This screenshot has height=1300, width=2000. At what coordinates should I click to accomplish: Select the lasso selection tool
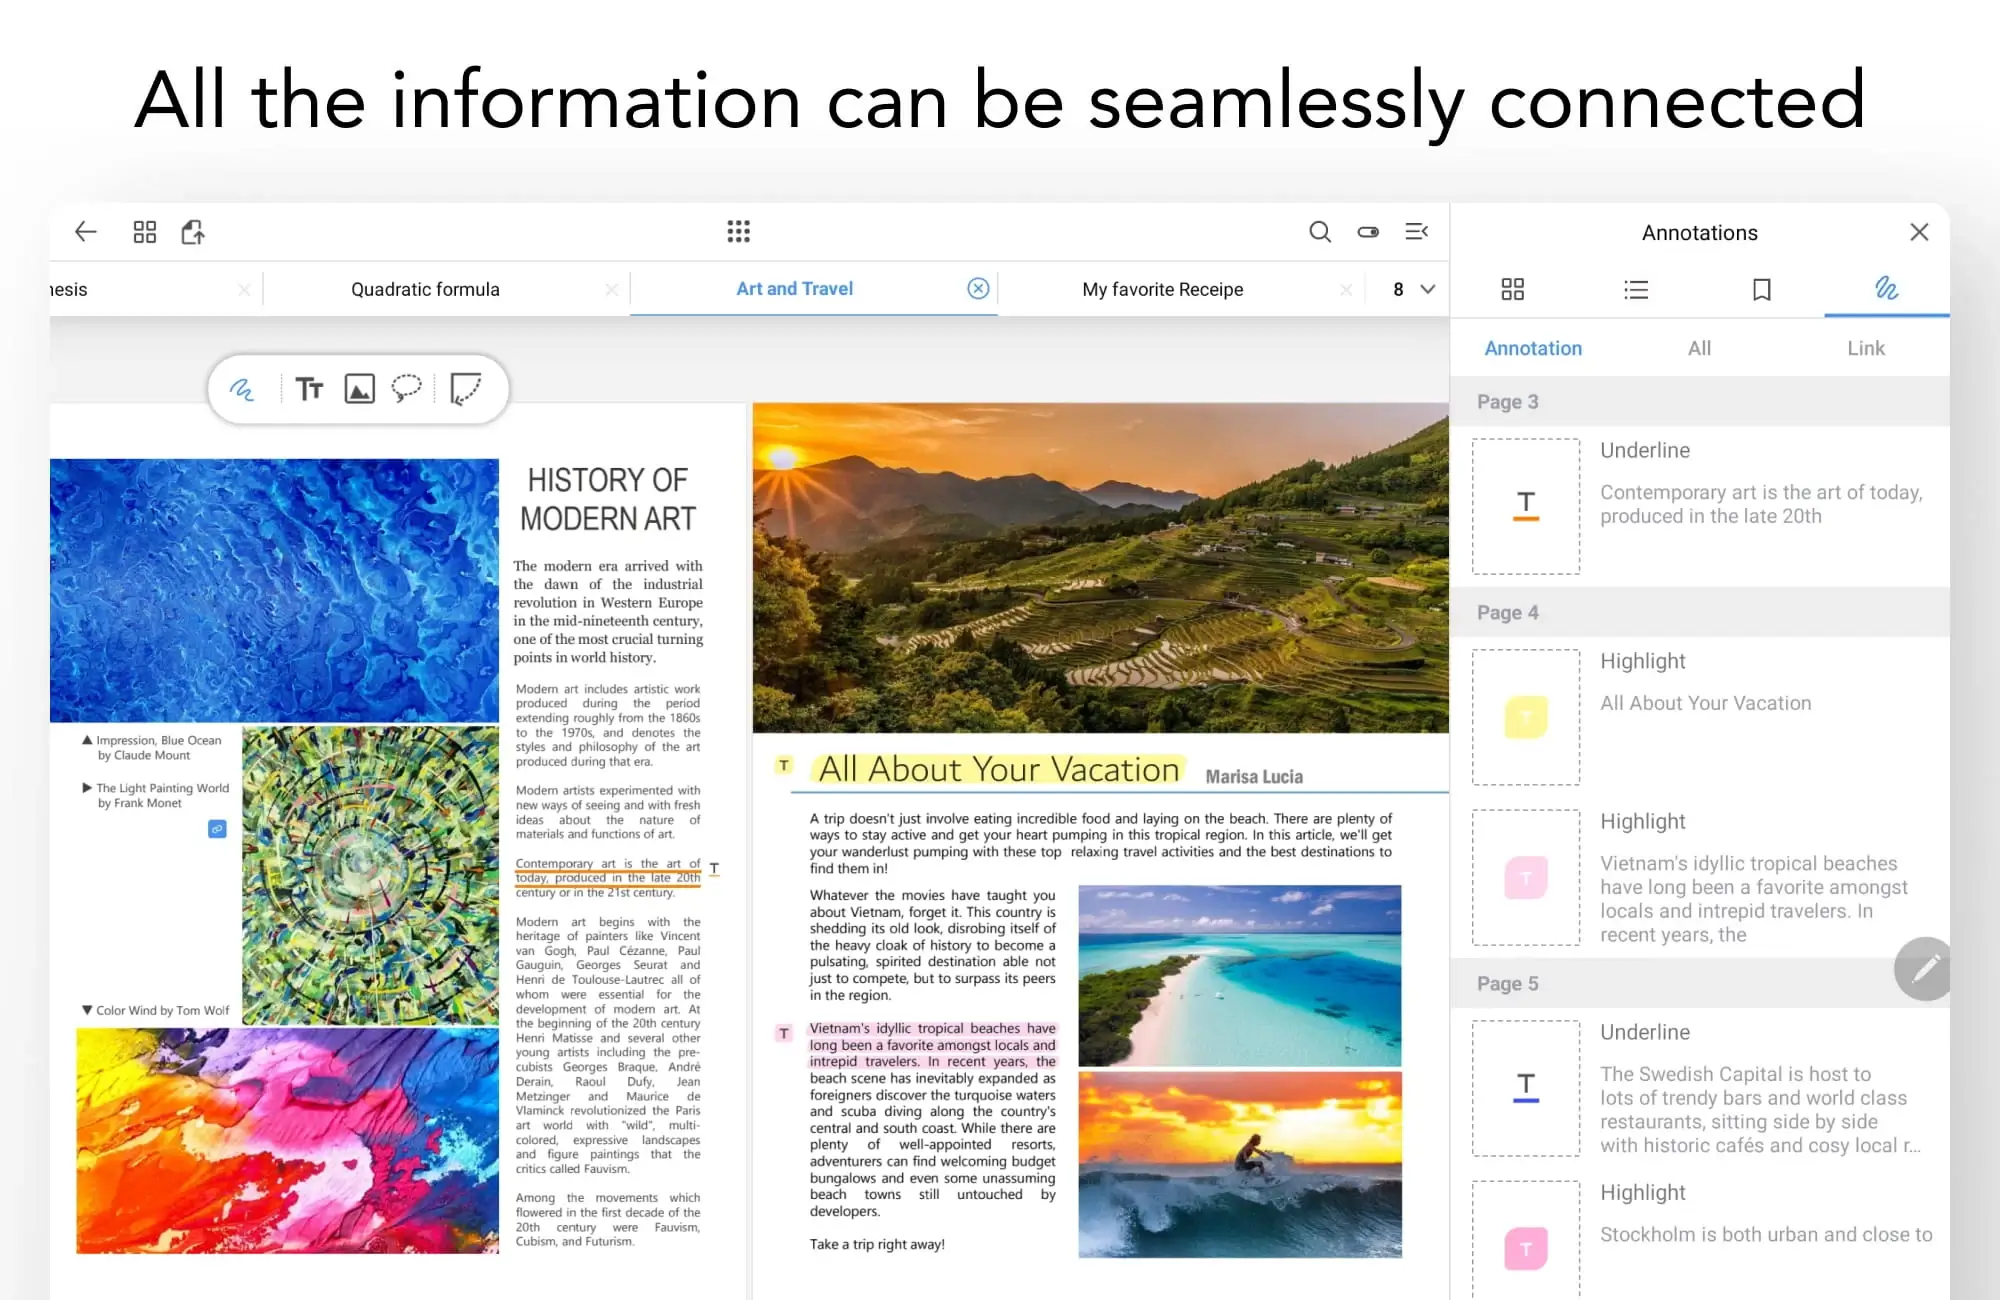pos(406,389)
